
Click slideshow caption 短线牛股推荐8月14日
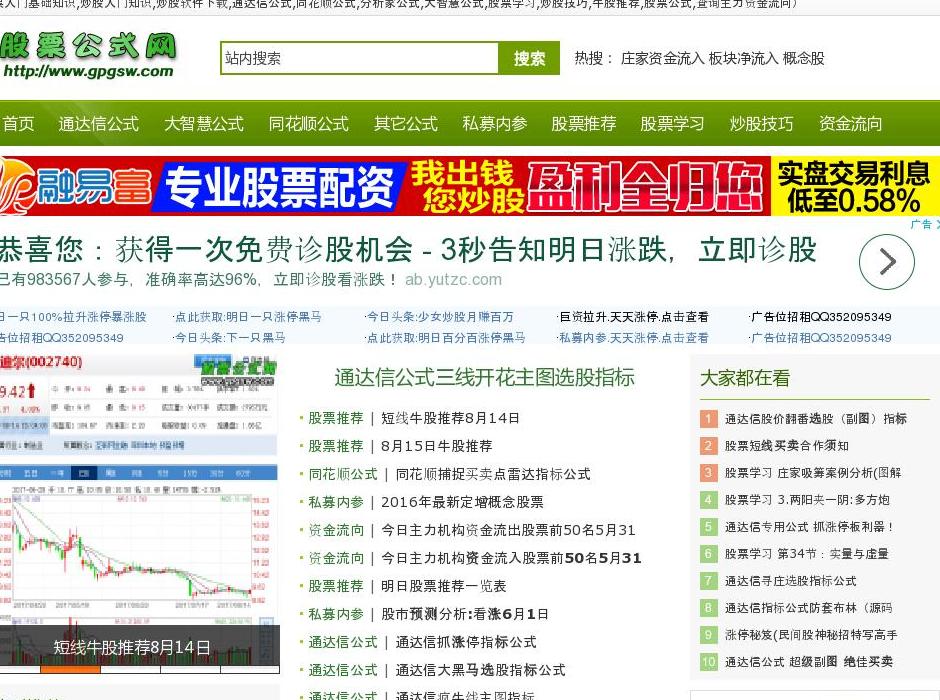pyautogui.click(x=132, y=647)
